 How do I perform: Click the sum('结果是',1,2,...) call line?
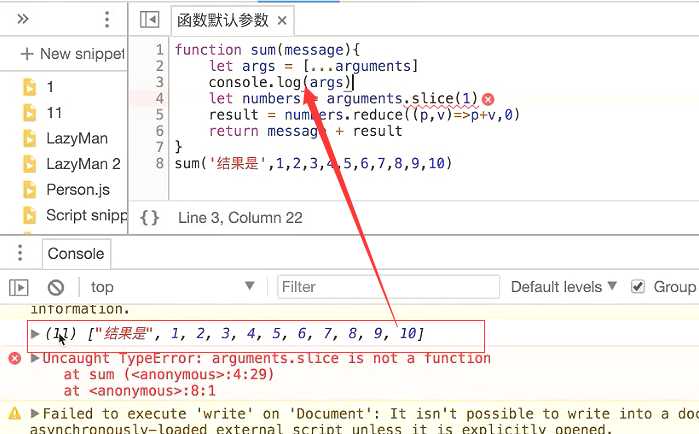[x=313, y=164]
